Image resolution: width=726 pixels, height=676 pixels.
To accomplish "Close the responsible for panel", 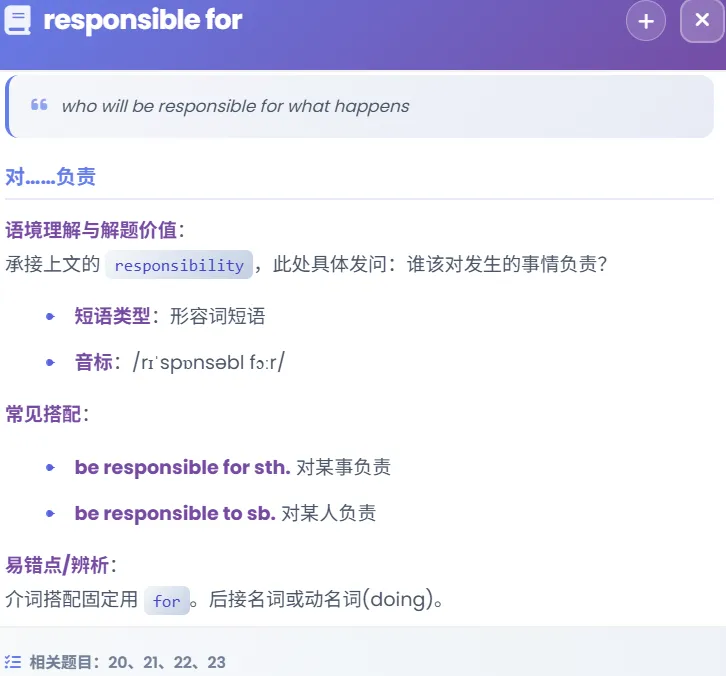I will pos(702,20).
